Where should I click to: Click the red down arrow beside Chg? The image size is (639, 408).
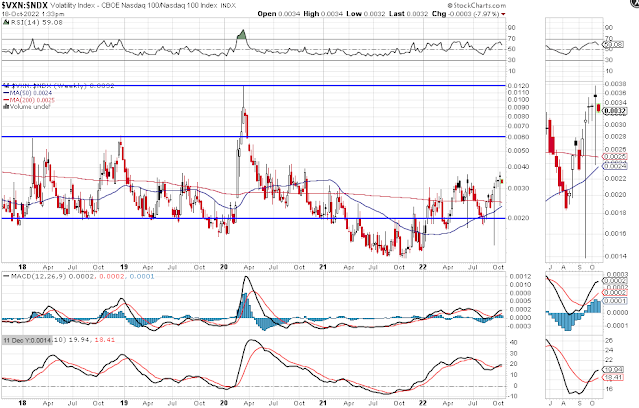tap(503, 14)
